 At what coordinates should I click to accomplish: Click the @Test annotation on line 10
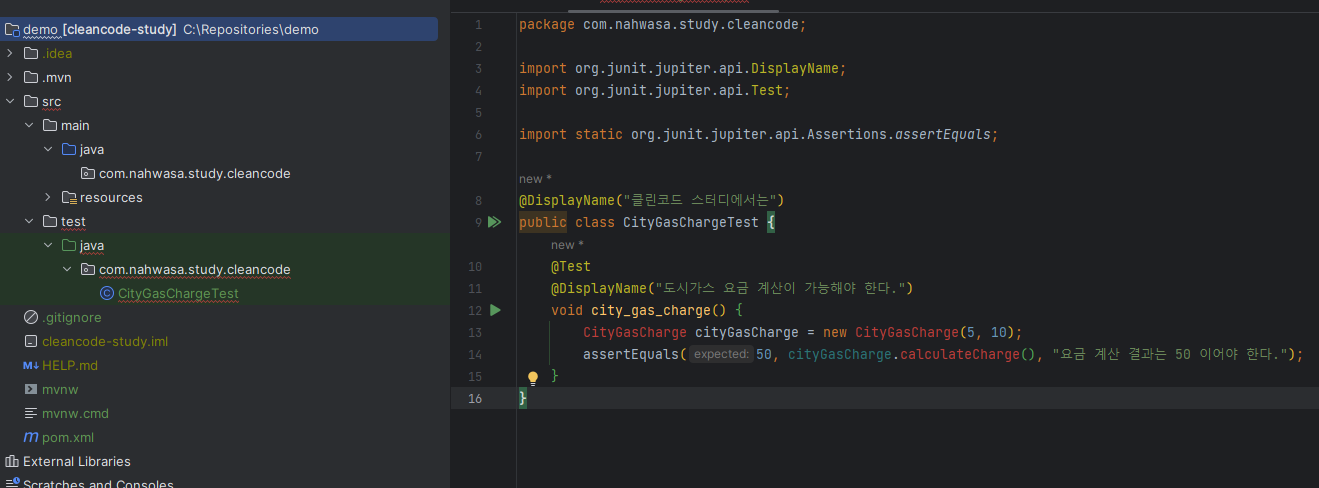[x=571, y=266]
